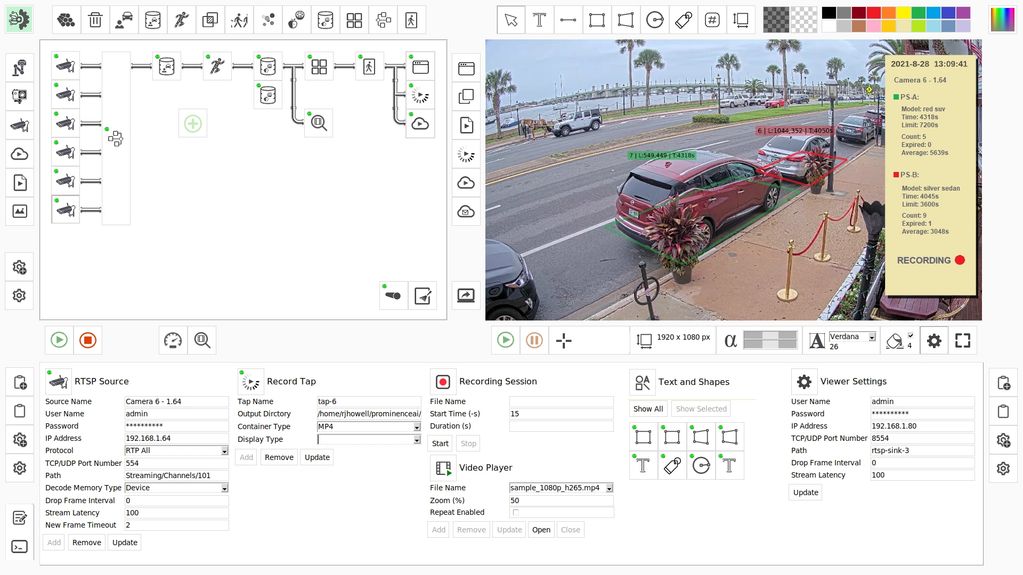
Task: Open the Protocol dropdown
Action: coord(224,451)
